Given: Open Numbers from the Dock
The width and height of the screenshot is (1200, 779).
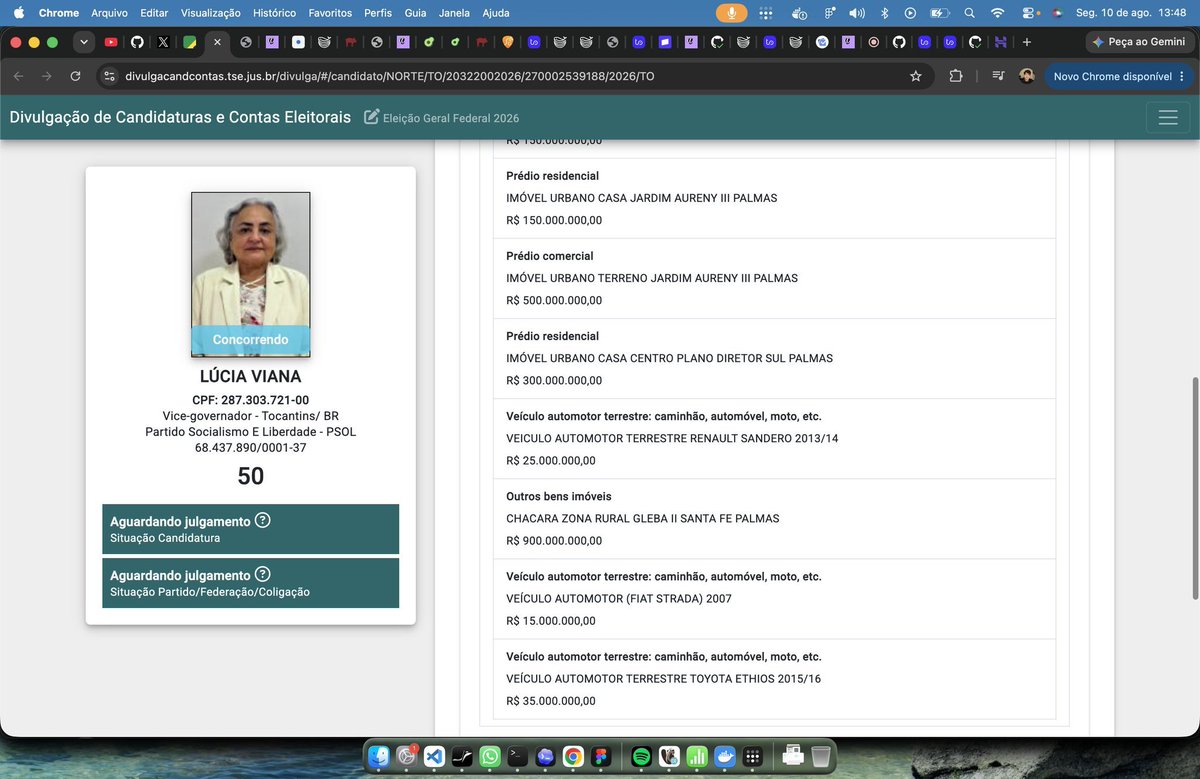Looking at the screenshot, I should point(697,757).
